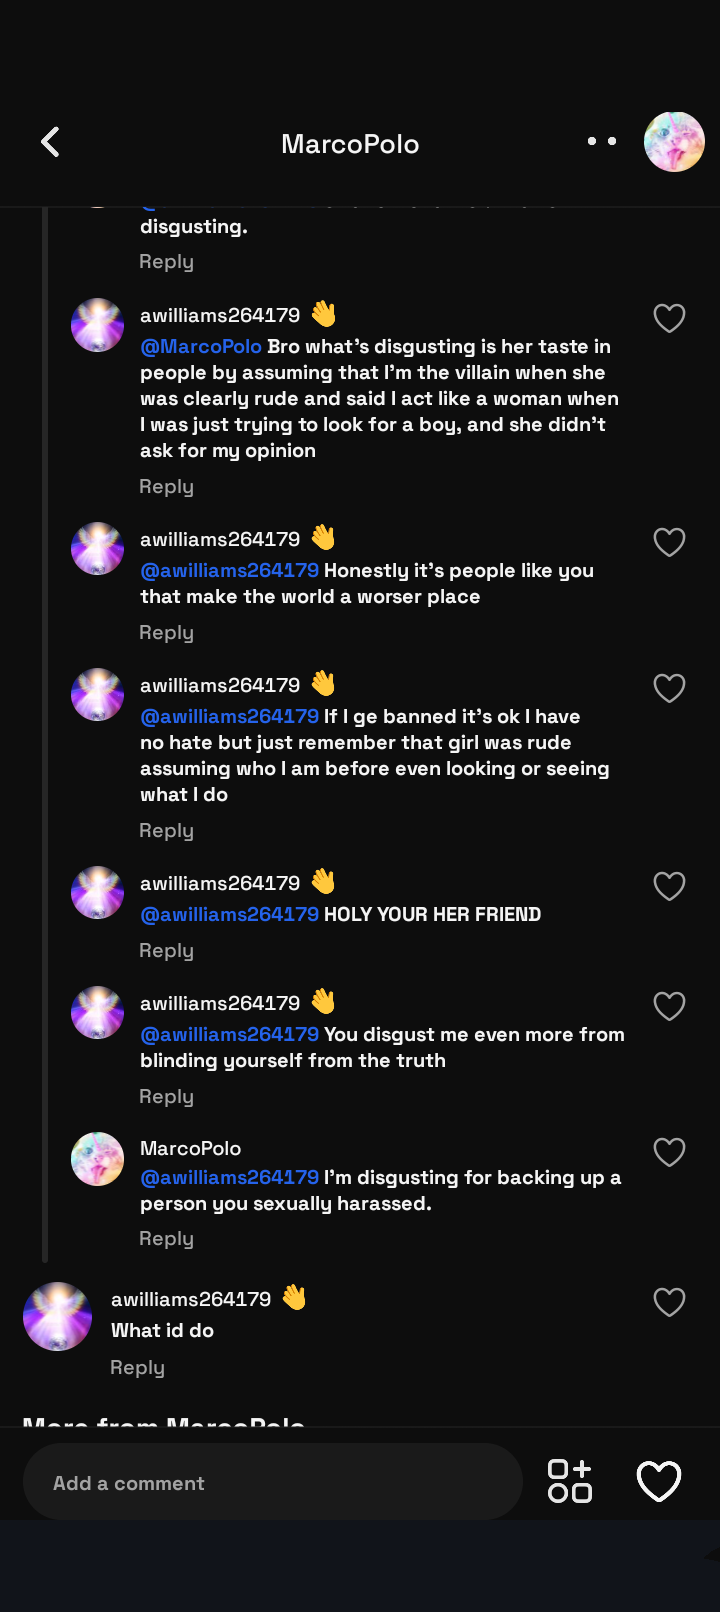720x1612 pixels.
Task: Open the add-to-collection grid plus icon
Action: (570, 1481)
